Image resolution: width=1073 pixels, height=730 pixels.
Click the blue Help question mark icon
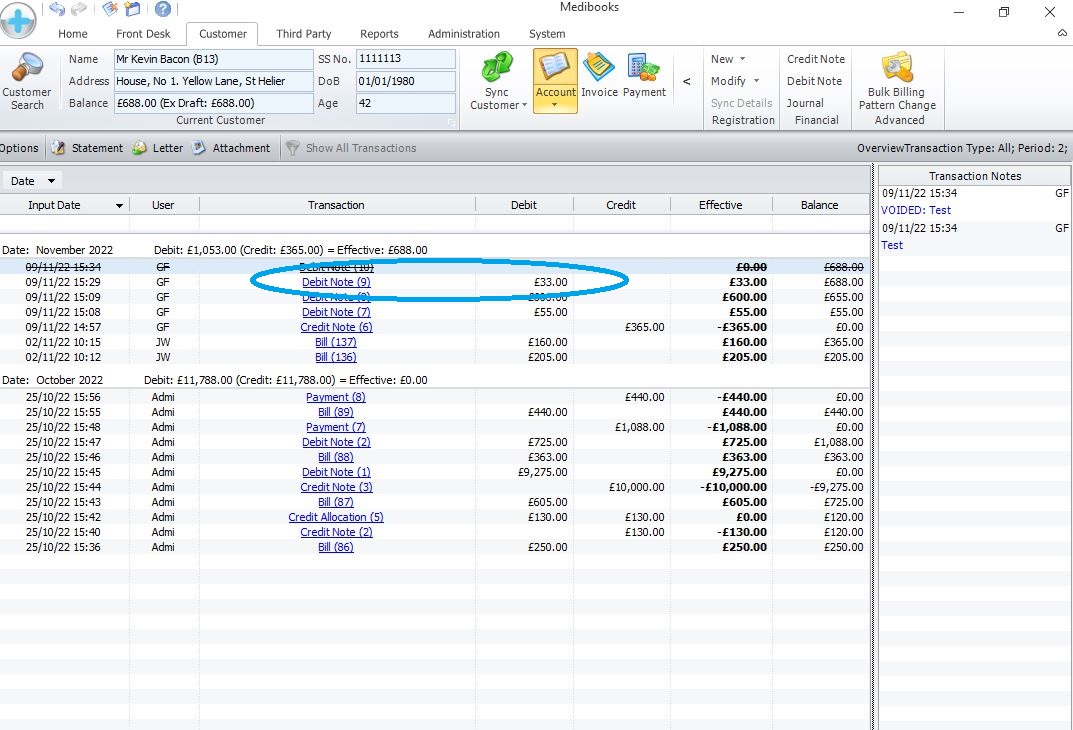pos(162,9)
